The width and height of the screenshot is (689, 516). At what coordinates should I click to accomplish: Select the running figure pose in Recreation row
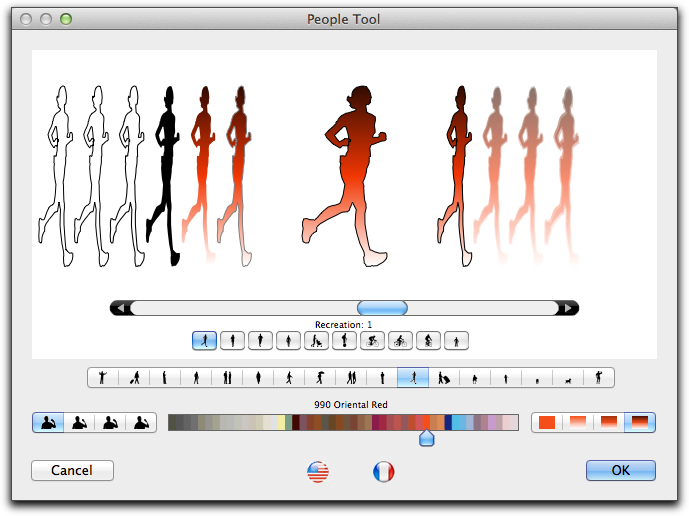coord(204,341)
